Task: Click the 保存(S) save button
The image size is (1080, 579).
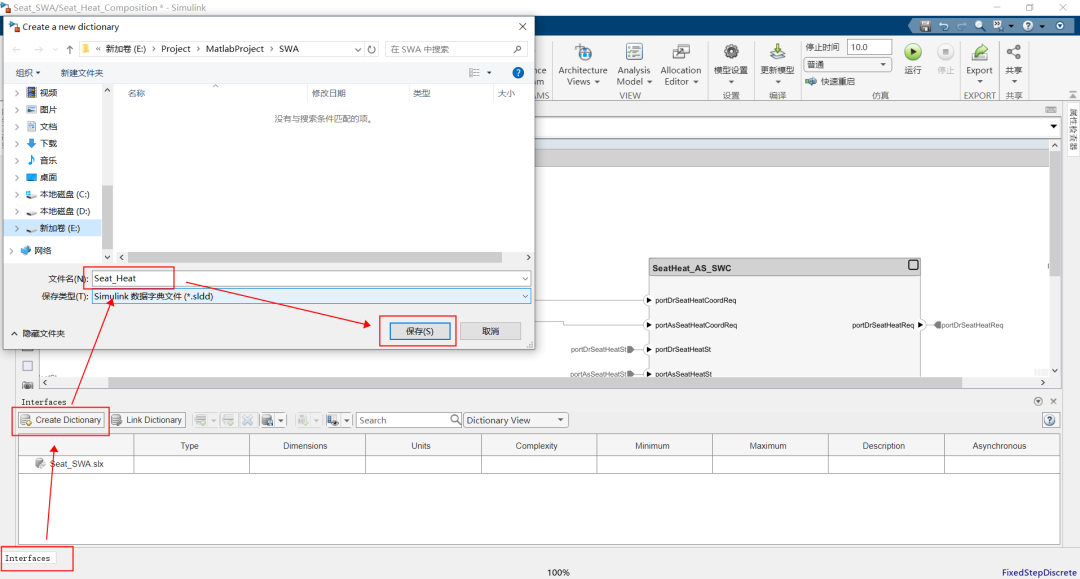Action: [419, 331]
